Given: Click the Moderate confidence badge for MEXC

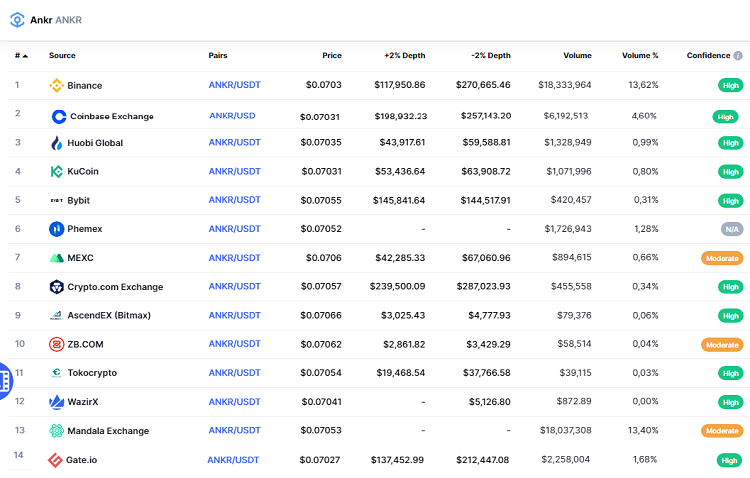Looking at the screenshot, I should pos(721,258).
